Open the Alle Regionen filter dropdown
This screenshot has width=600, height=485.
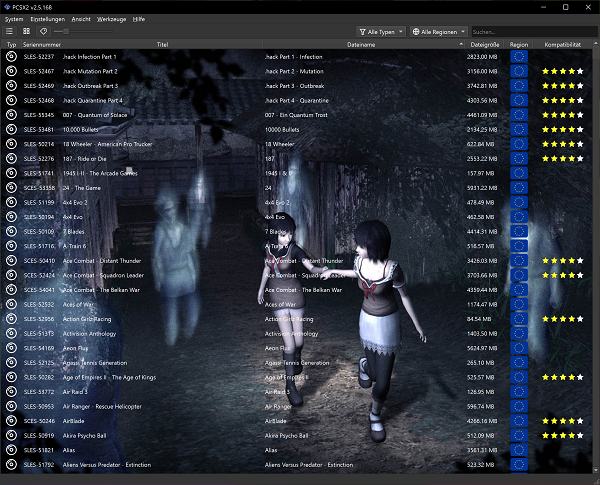[x=439, y=32]
